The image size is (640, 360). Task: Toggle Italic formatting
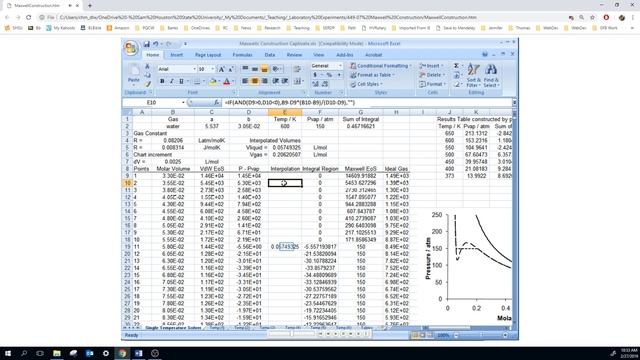(171, 81)
